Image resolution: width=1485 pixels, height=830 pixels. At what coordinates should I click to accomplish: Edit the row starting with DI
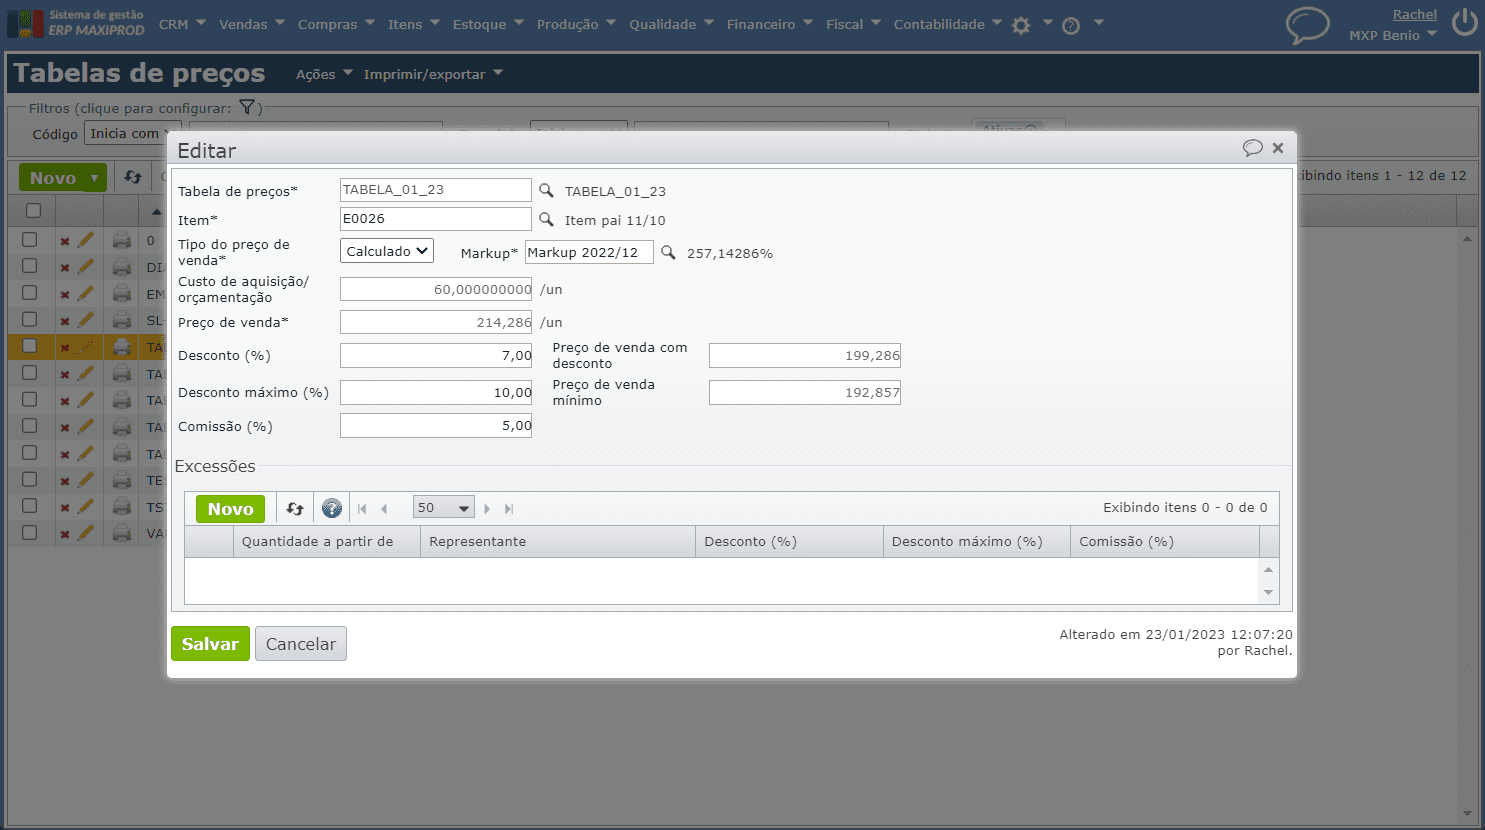coord(85,267)
